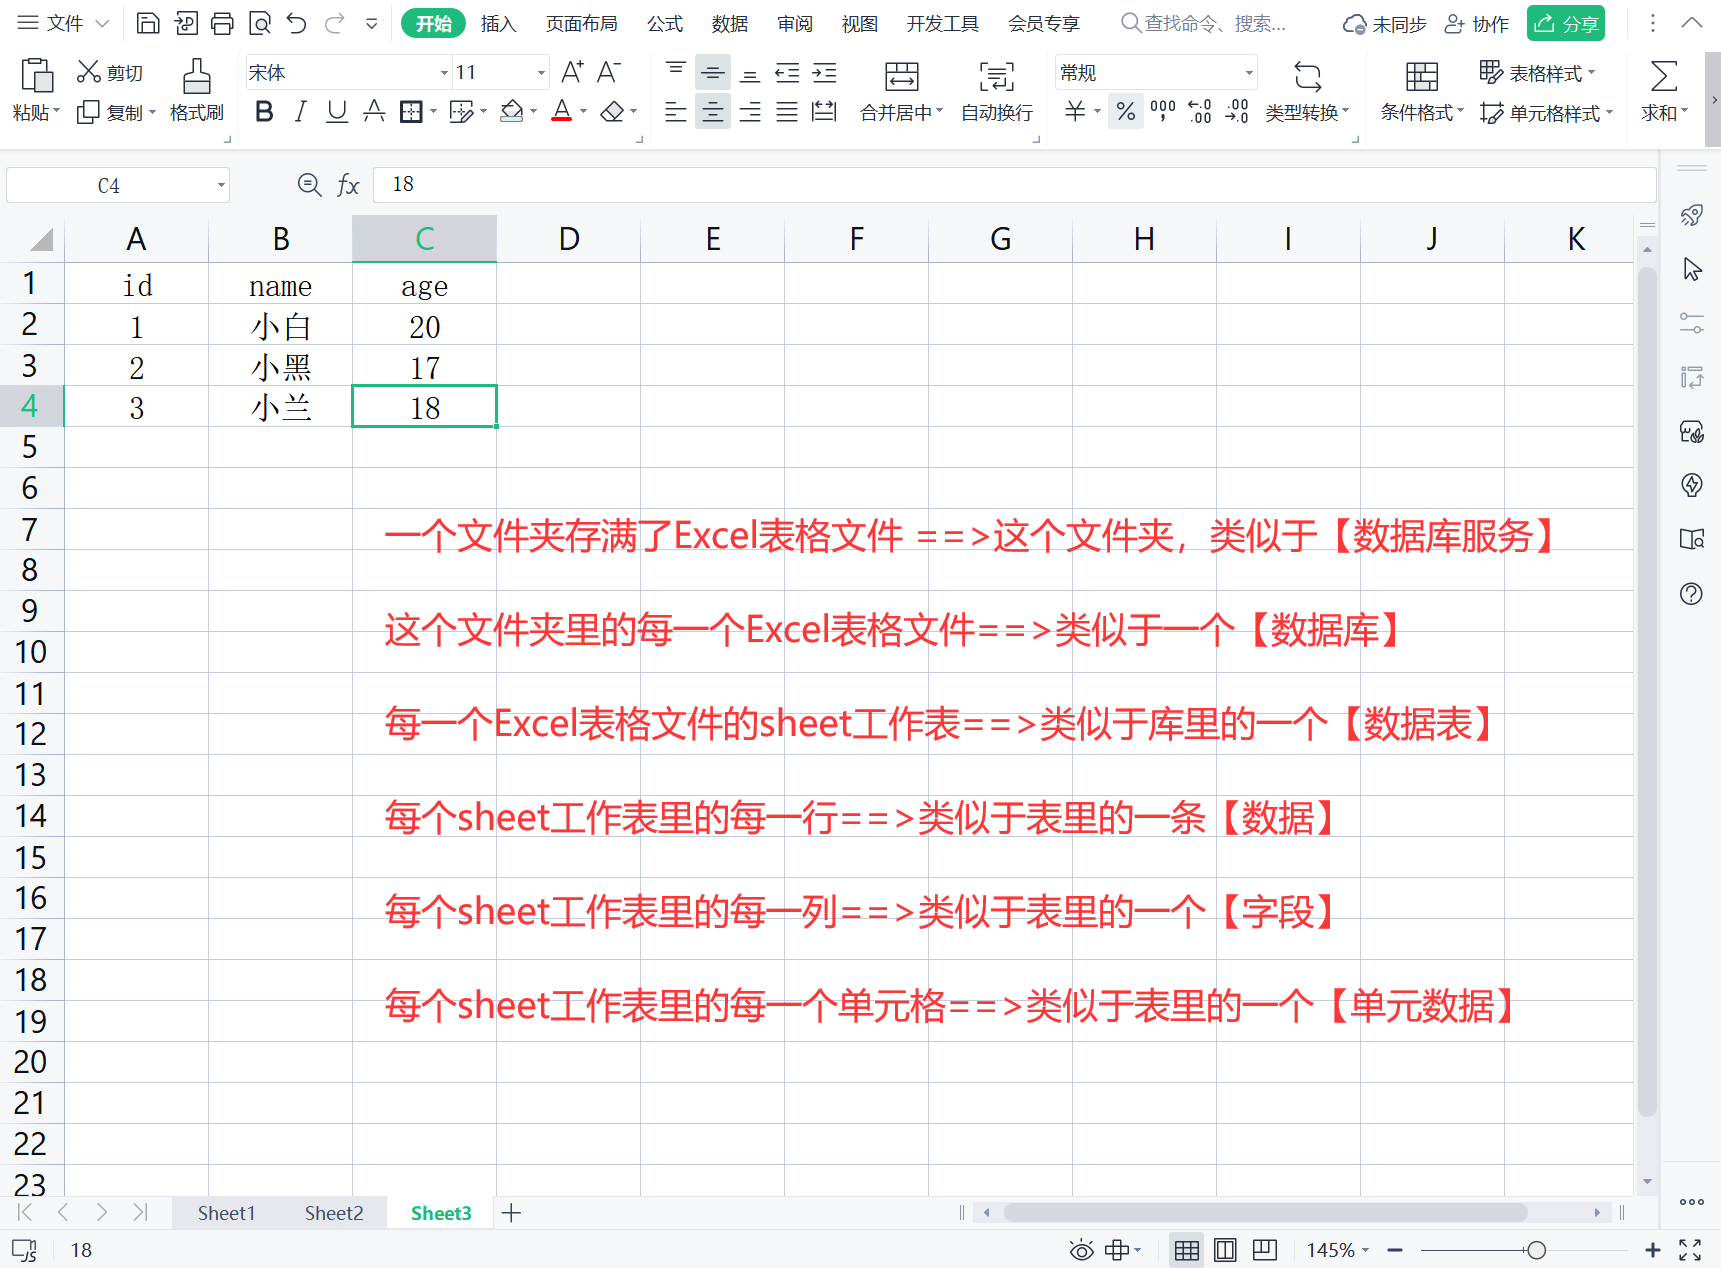Add a new worksheet with plus button

511,1212
